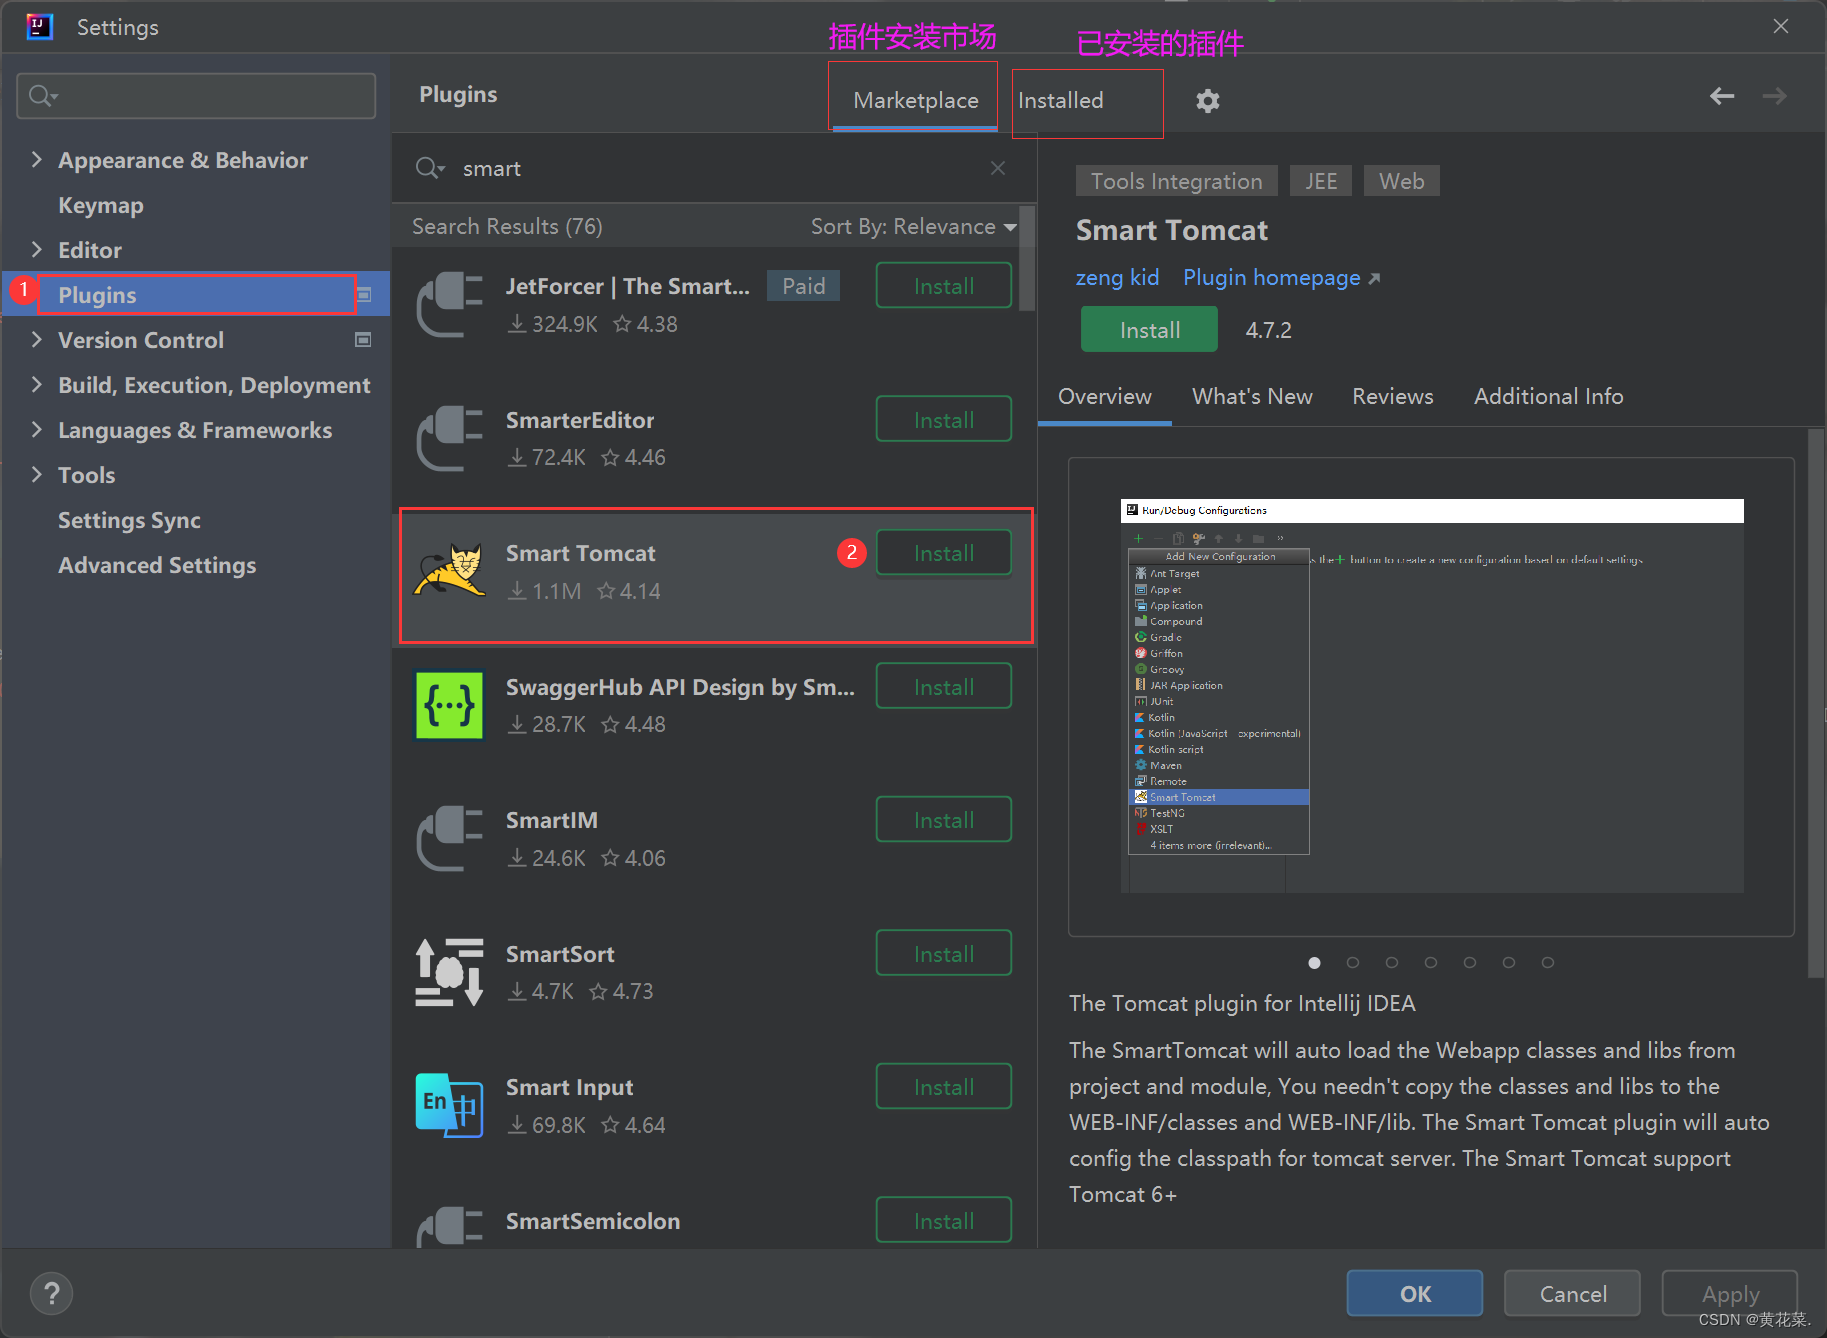This screenshot has height=1338, width=1827.
Task: Open settings search options magnifier icon
Action: [42, 96]
